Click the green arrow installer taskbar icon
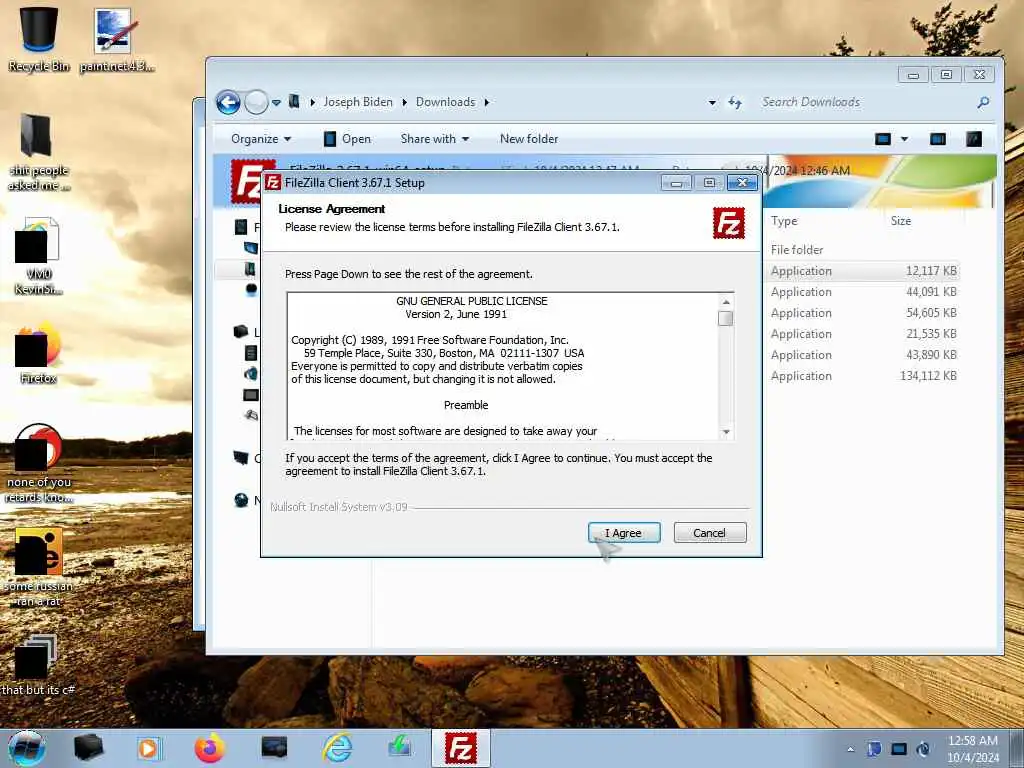The width and height of the screenshot is (1024, 768). pos(399,748)
